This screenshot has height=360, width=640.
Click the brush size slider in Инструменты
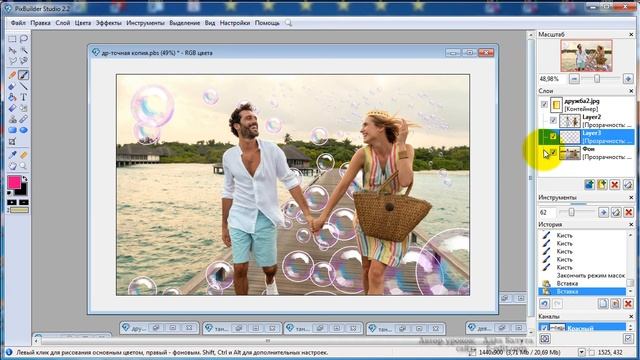coord(571,212)
